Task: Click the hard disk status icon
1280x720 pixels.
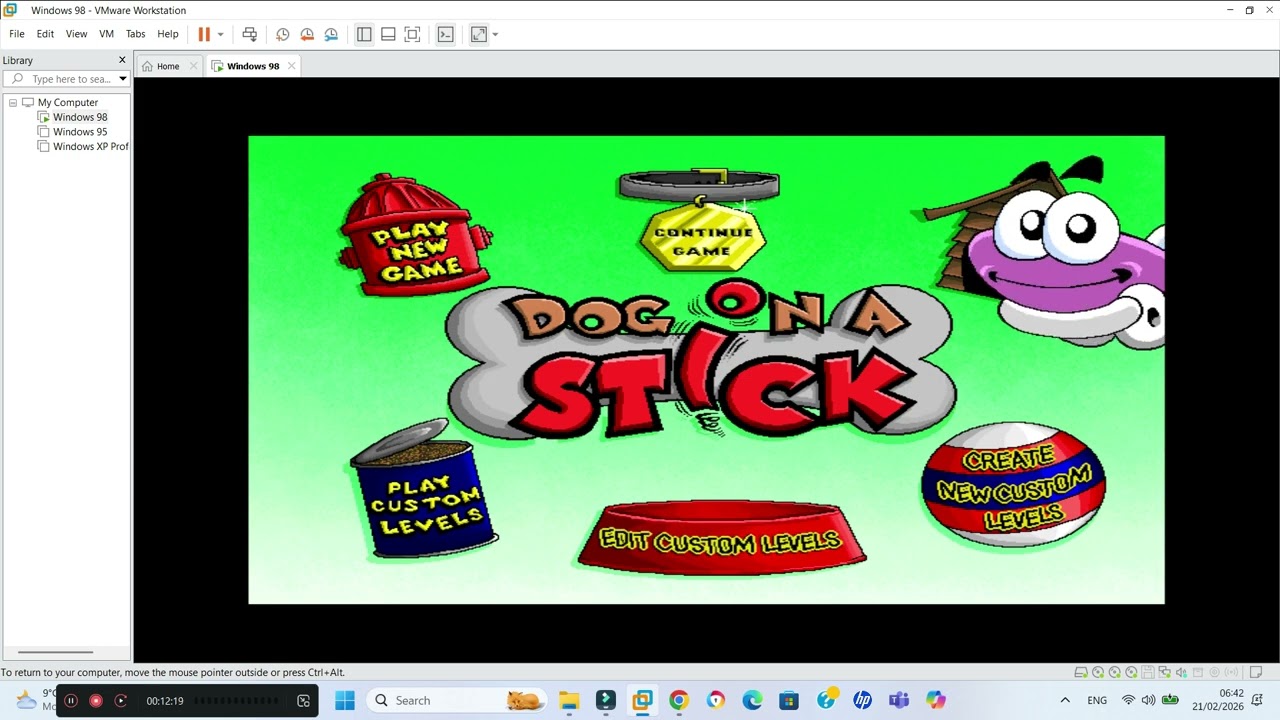Action: point(1081,672)
